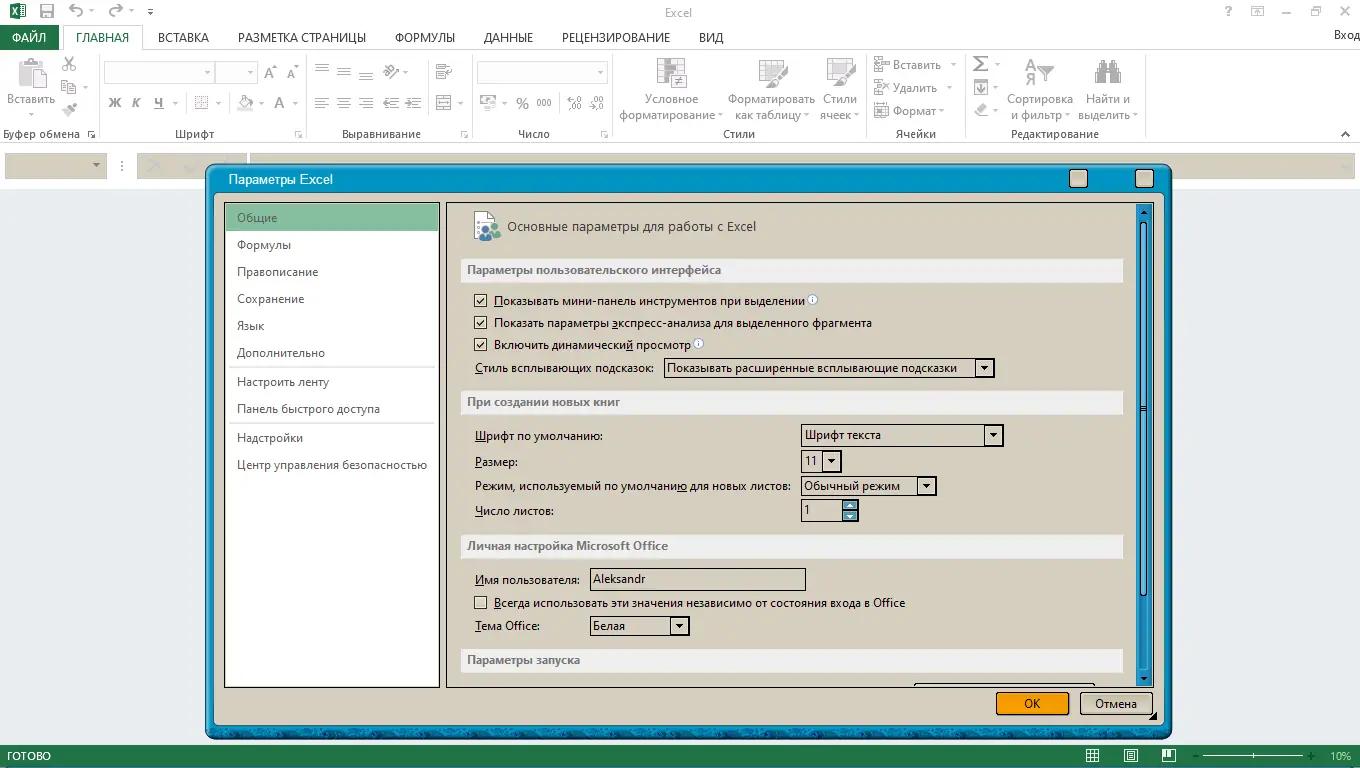
Task: Uncheck 'Показать параметры экспресс-анализа' checkbox
Action: [x=481, y=323]
